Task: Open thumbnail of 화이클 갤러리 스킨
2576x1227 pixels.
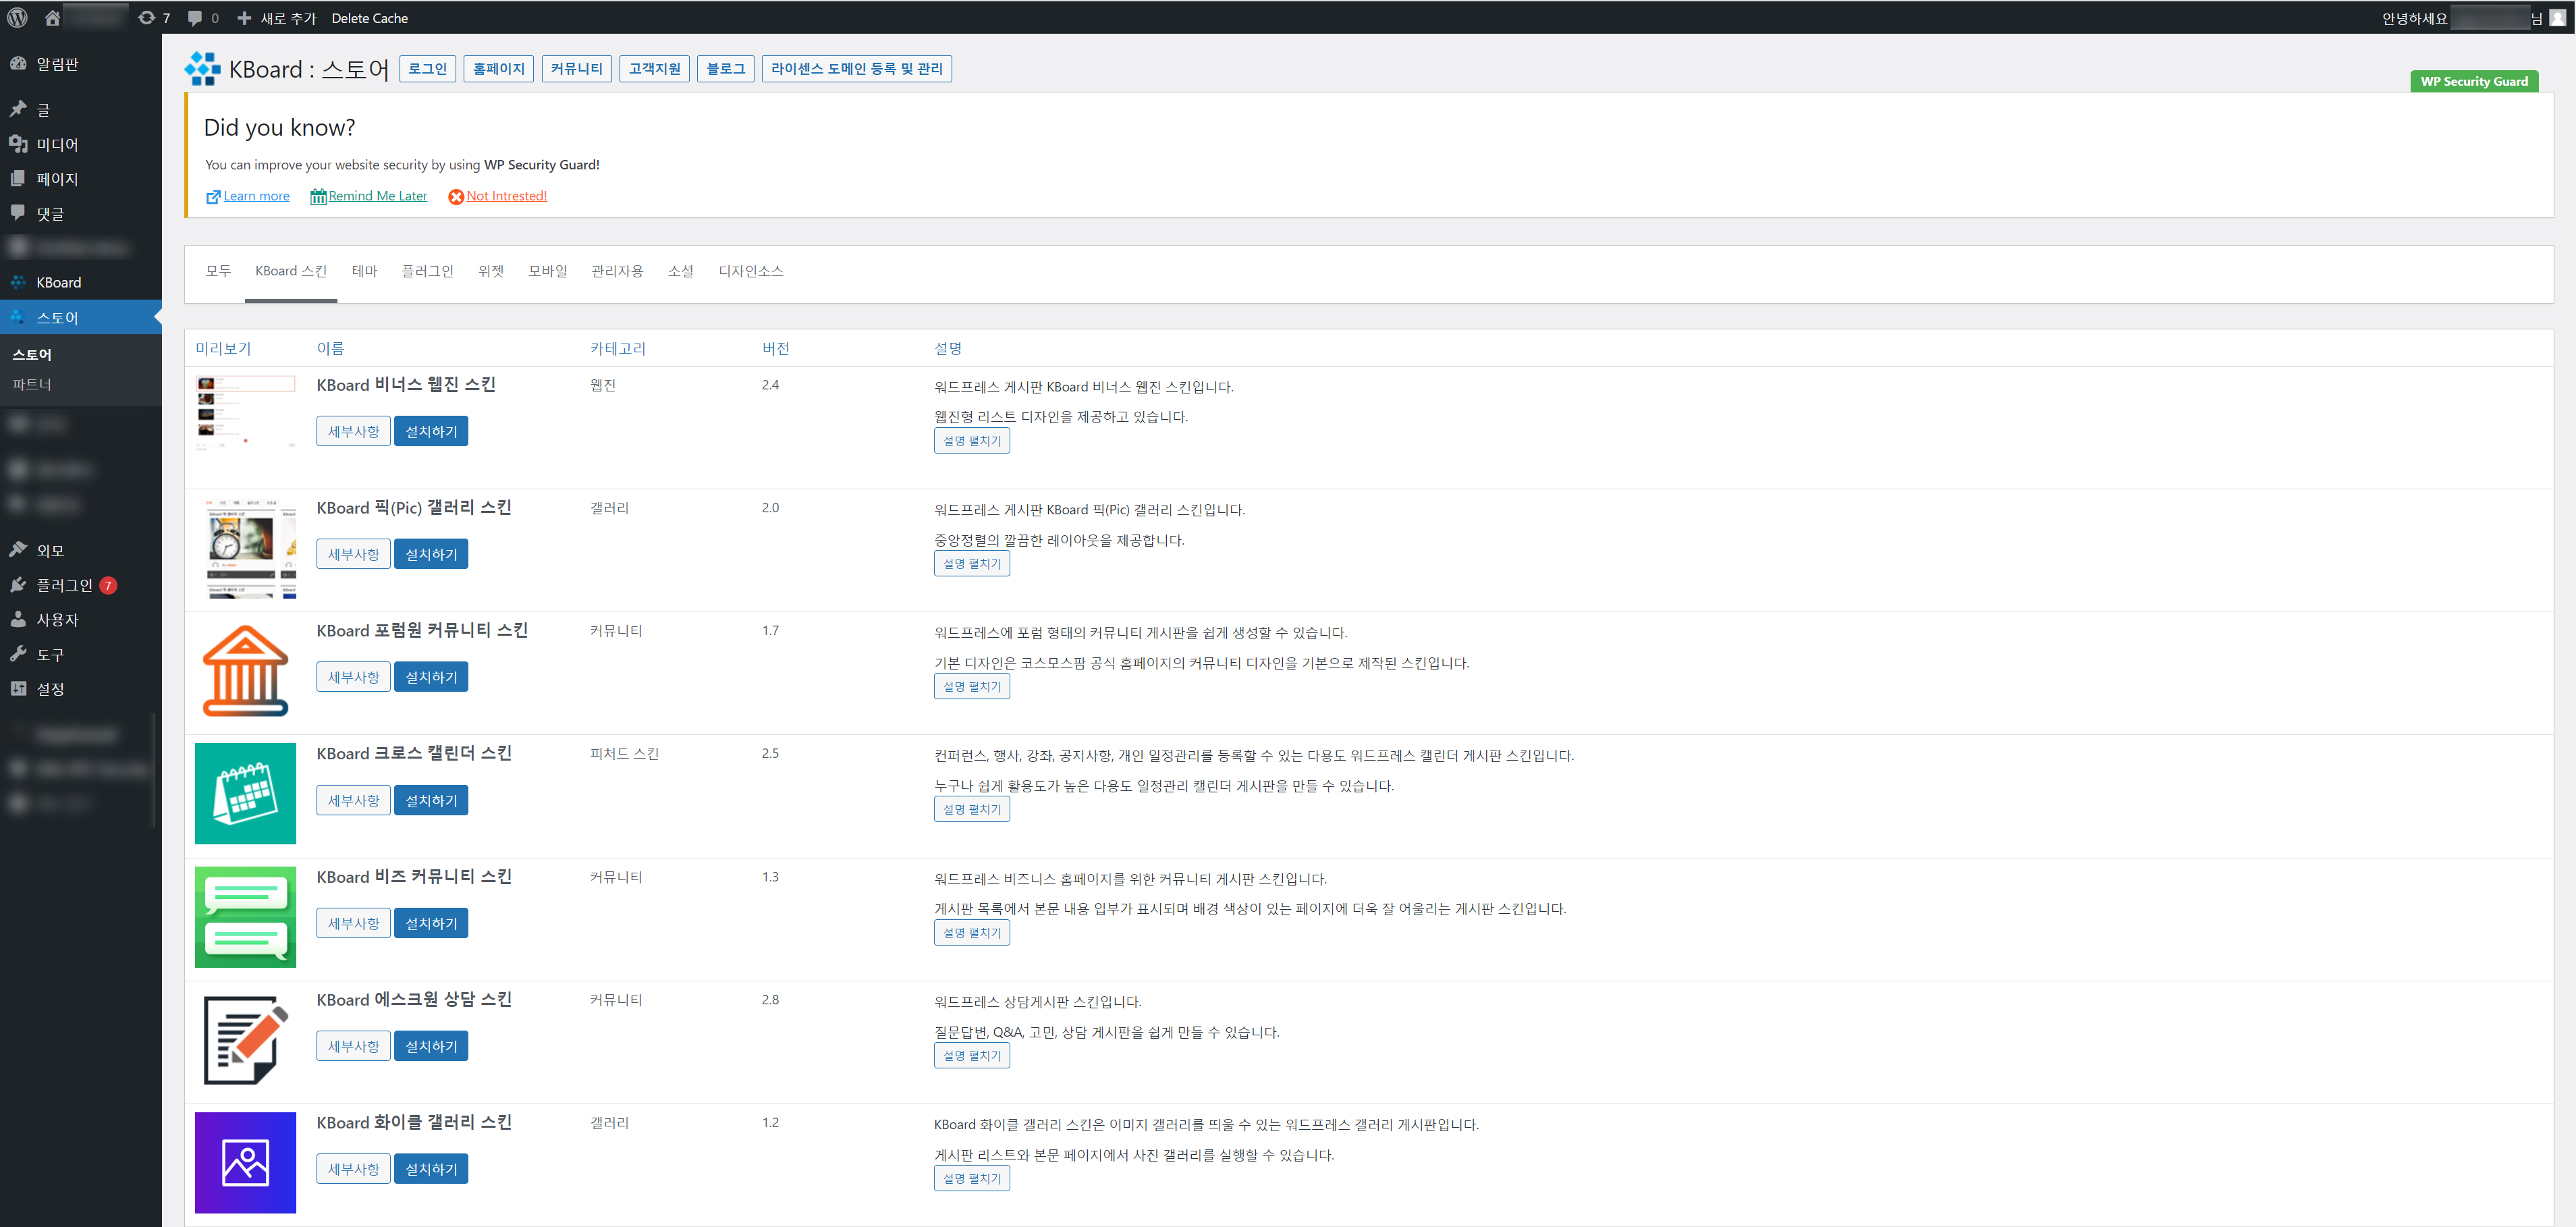Action: tap(245, 1162)
